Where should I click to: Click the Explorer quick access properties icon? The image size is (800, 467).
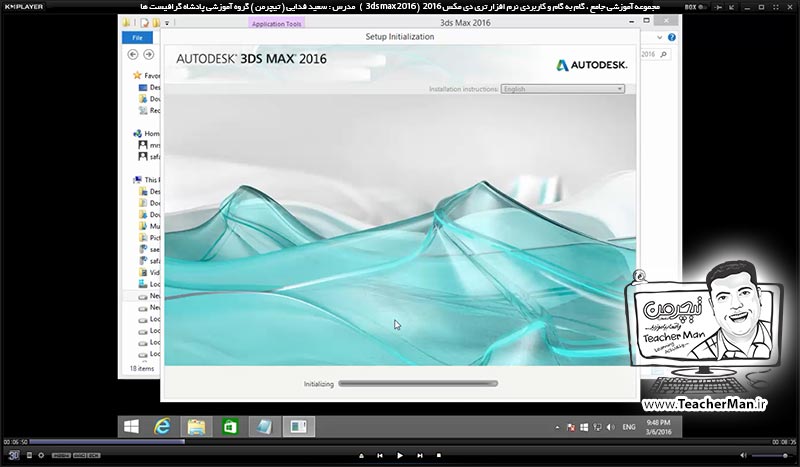[x=145, y=23]
